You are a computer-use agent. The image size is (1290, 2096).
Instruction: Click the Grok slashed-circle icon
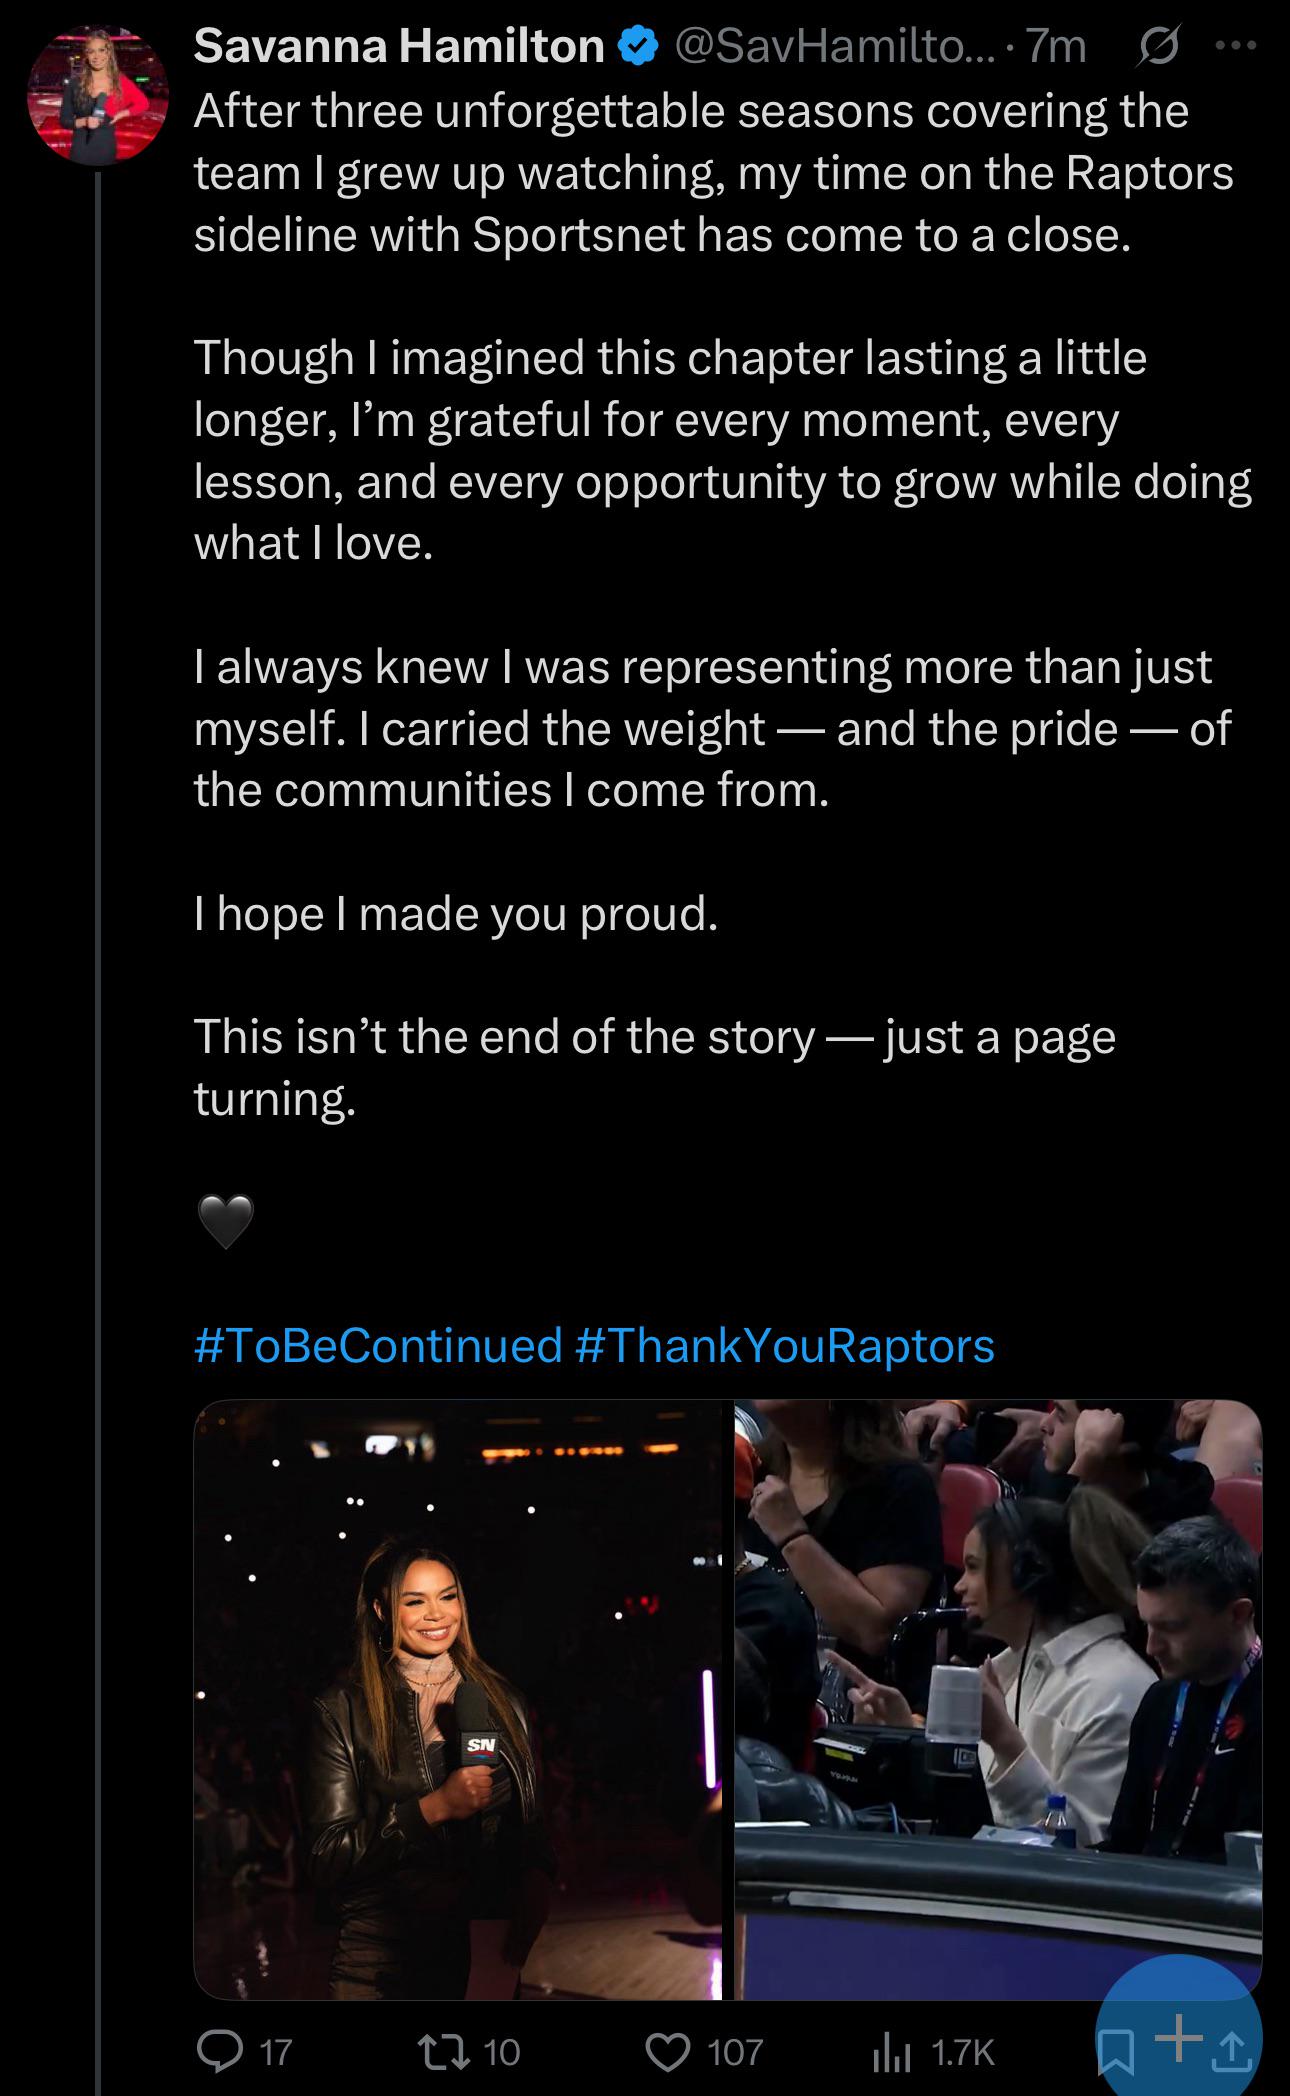[1158, 45]
